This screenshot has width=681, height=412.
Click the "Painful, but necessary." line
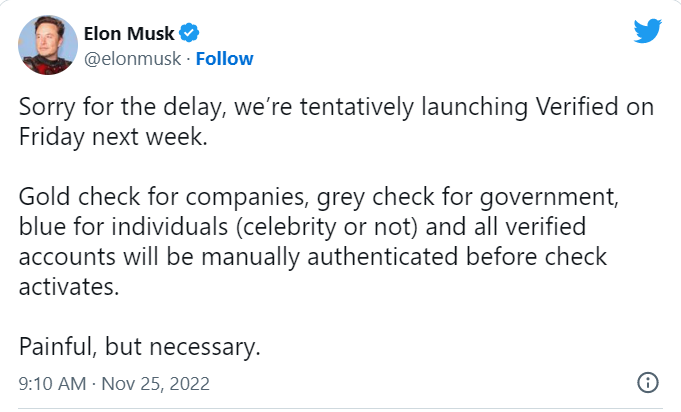coord(139,347)
